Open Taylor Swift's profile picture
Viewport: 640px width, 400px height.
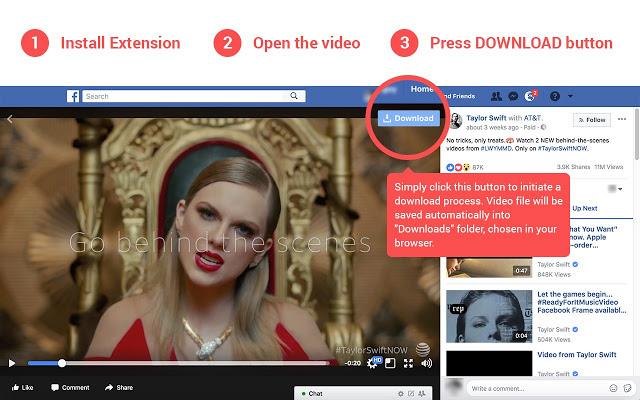pyautogui.click(x=456, y=121)
